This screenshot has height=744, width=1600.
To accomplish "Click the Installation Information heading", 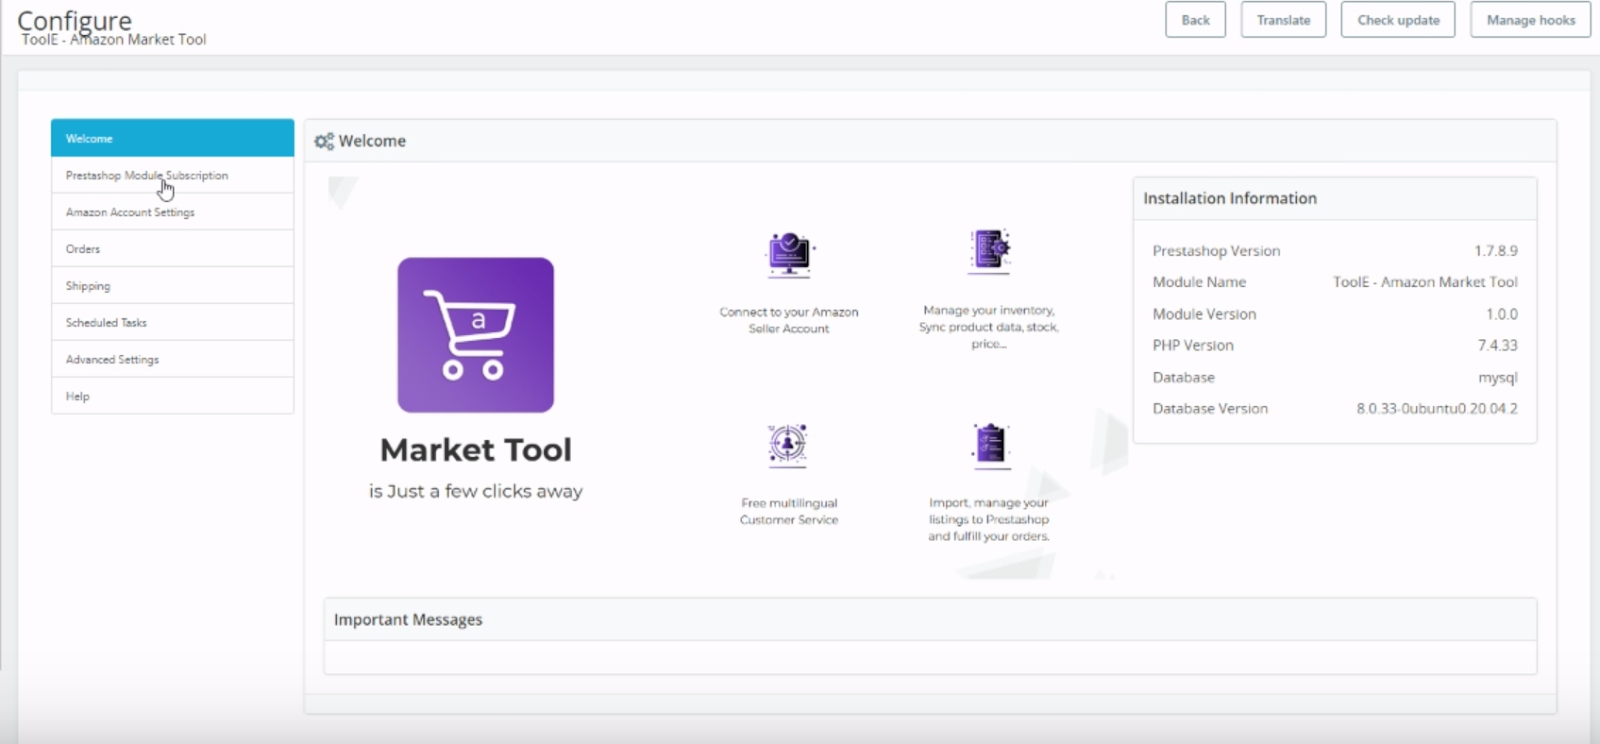I will (x=1230, y=198).
